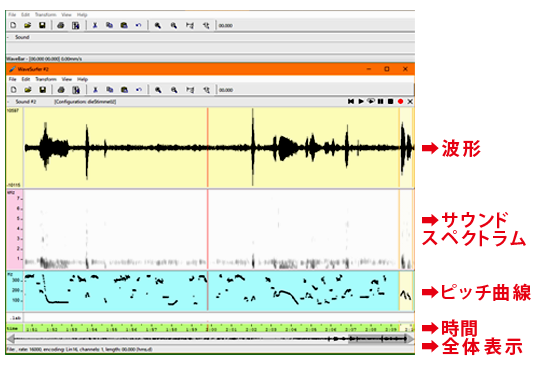The image size is (540, 370).
Task: Collapse the Sound #2 panel expander
Action: 8,102
